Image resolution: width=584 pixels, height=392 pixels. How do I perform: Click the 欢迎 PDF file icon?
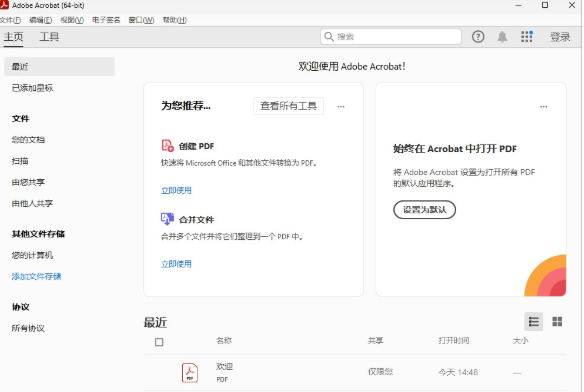(190, 373)
